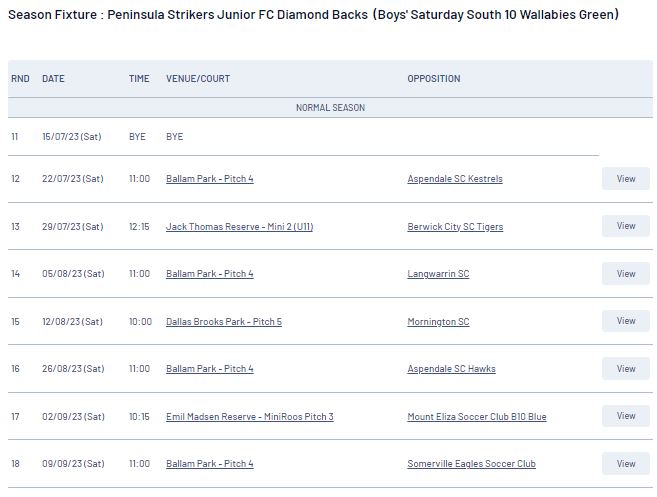Open Berwick City SC Tigers link
The width and height of the screenshot is (657, 497).
pyautogui.click(x=455, y=227)
